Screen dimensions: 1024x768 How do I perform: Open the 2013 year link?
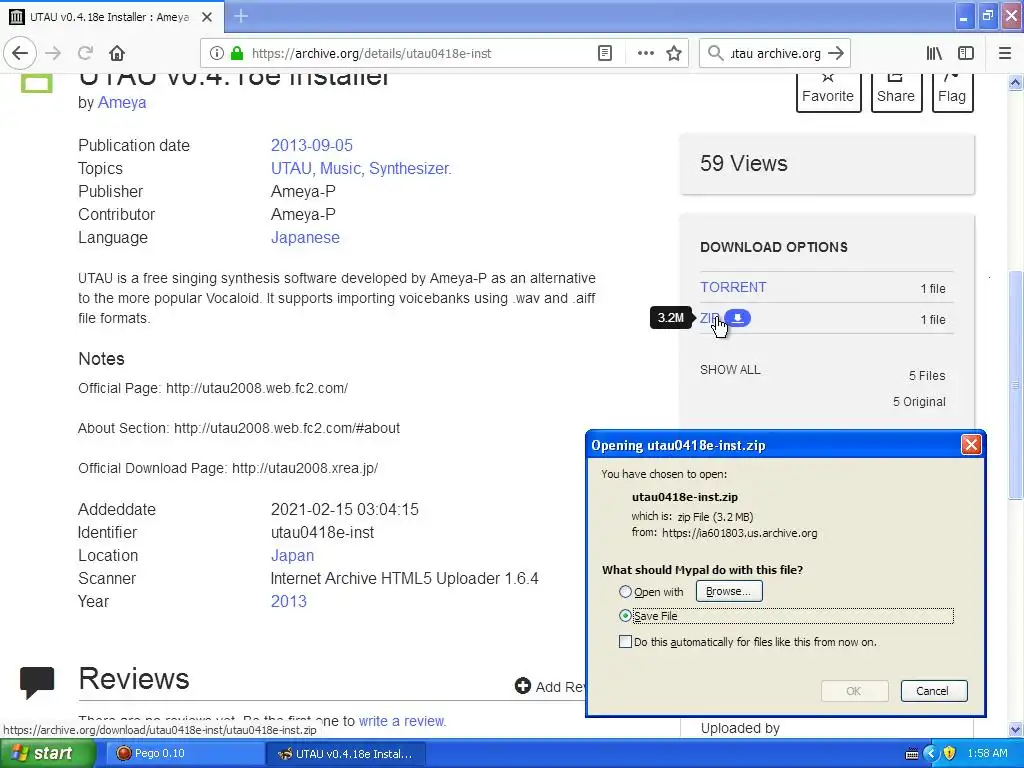tap(289, 601)
